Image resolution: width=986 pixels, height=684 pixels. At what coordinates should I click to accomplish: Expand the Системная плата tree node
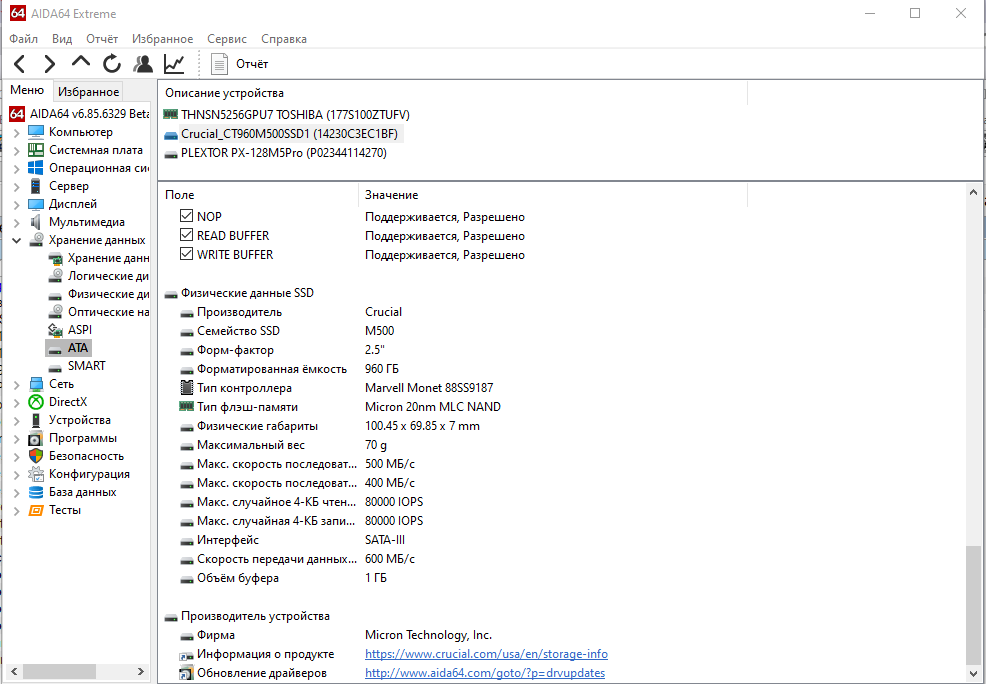tap(17, 151)
